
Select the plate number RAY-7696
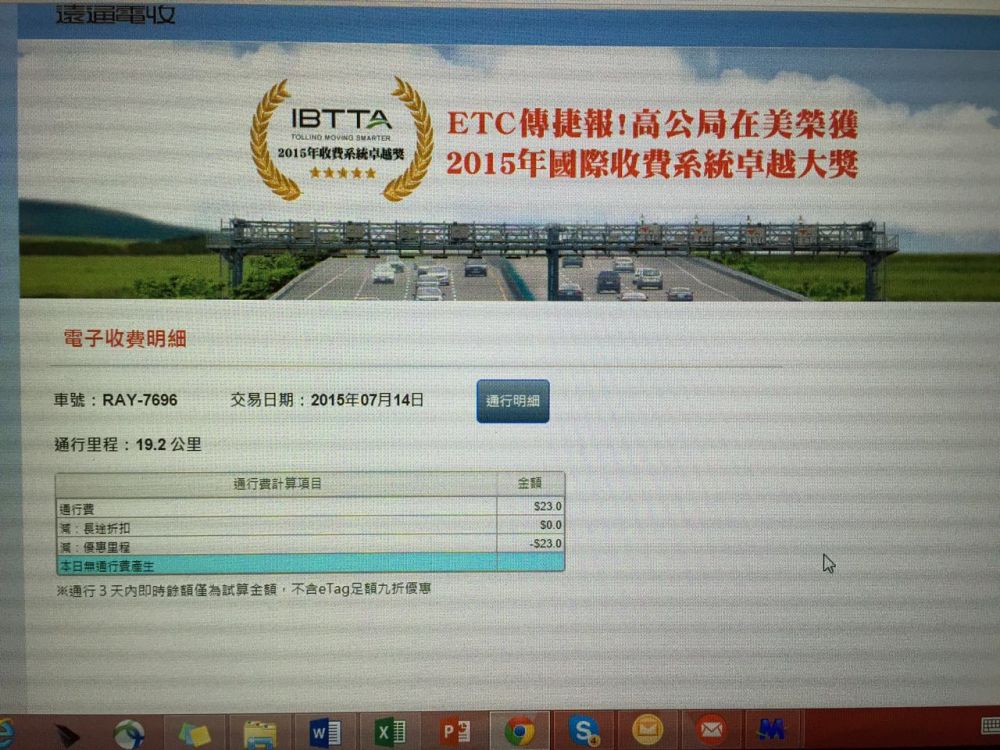[x=140, y=400]
